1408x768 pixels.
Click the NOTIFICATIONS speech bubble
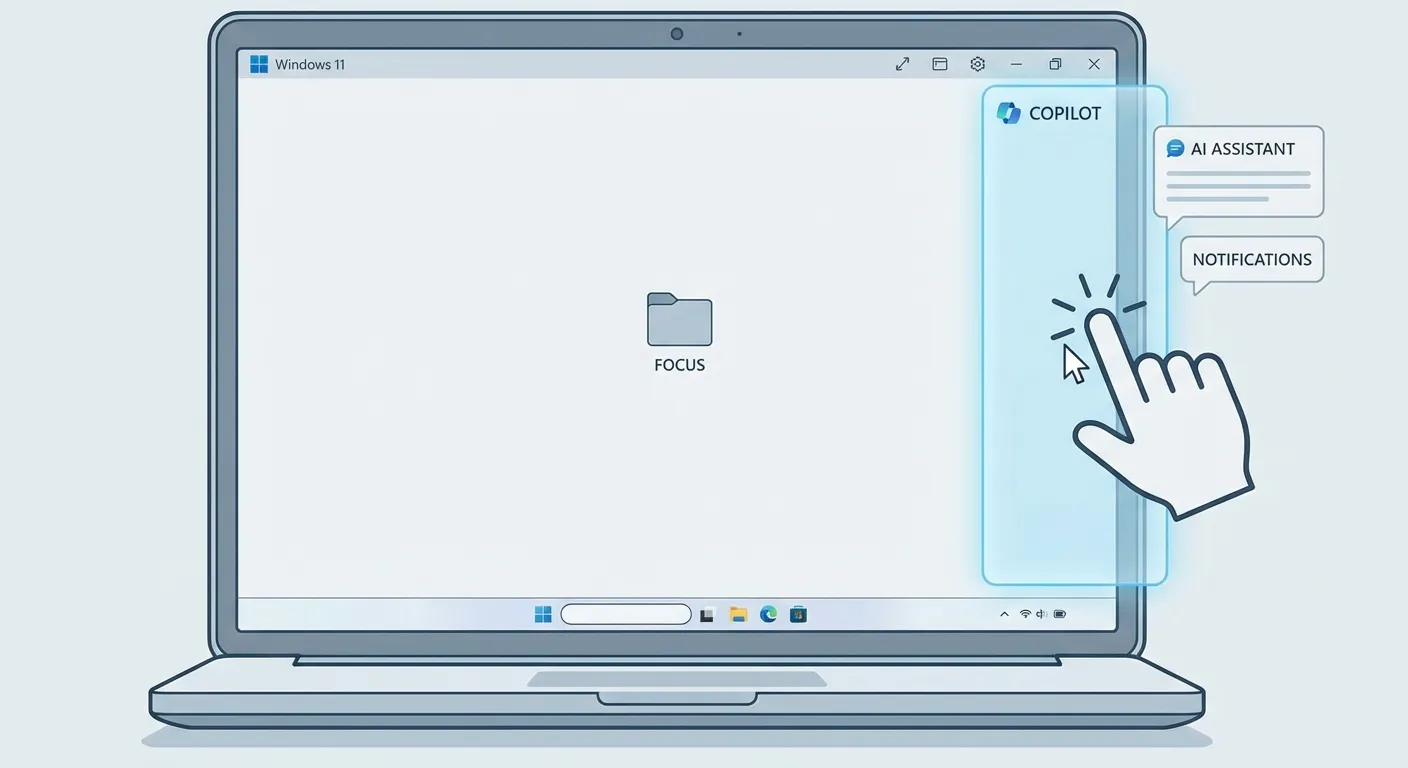pos(1252,259)
